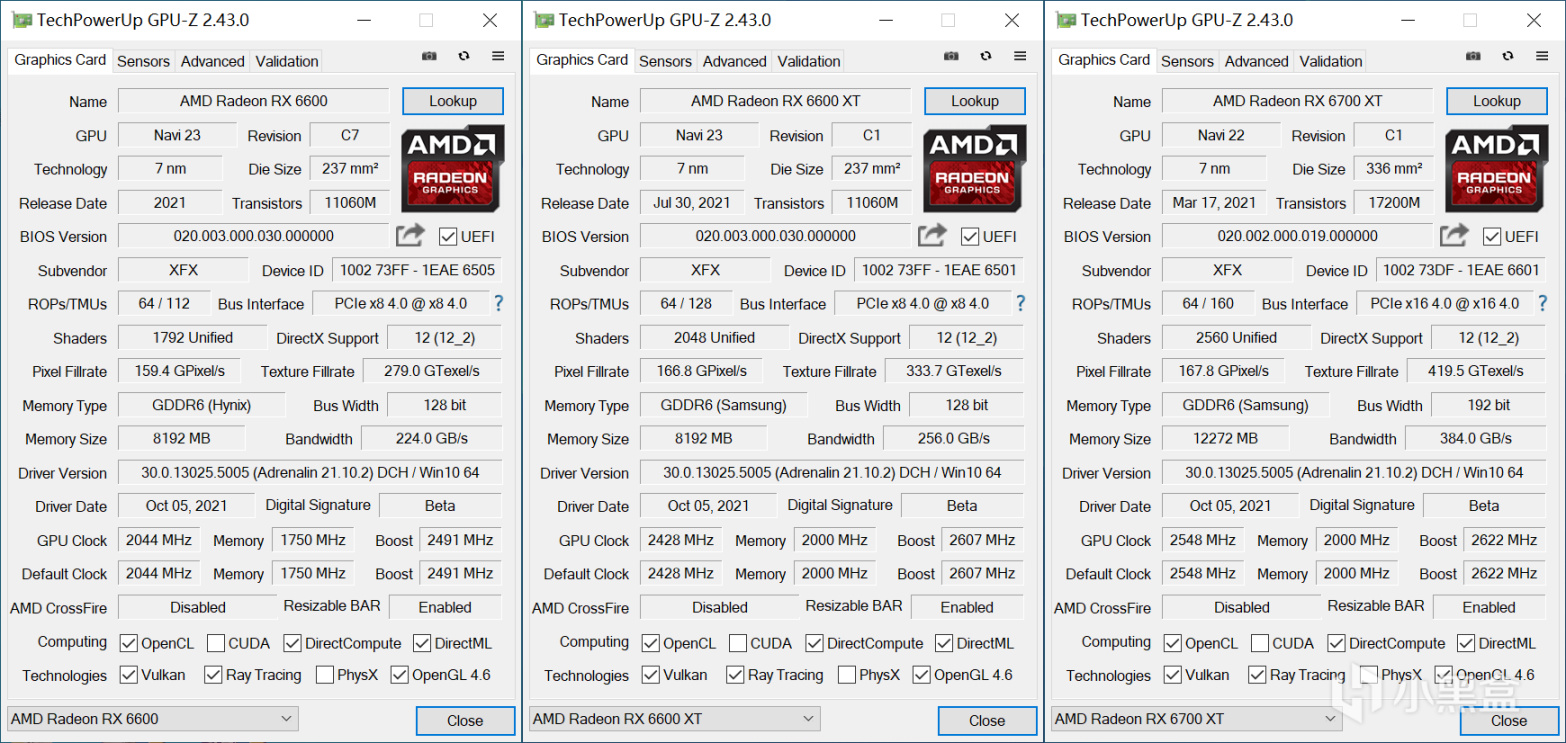Viewport: 1566px width, 743px height.
Task: Toggle UEFI checkbox in RX 6700 XT window
Action: pyautogui.click(x=1492, y=237)
